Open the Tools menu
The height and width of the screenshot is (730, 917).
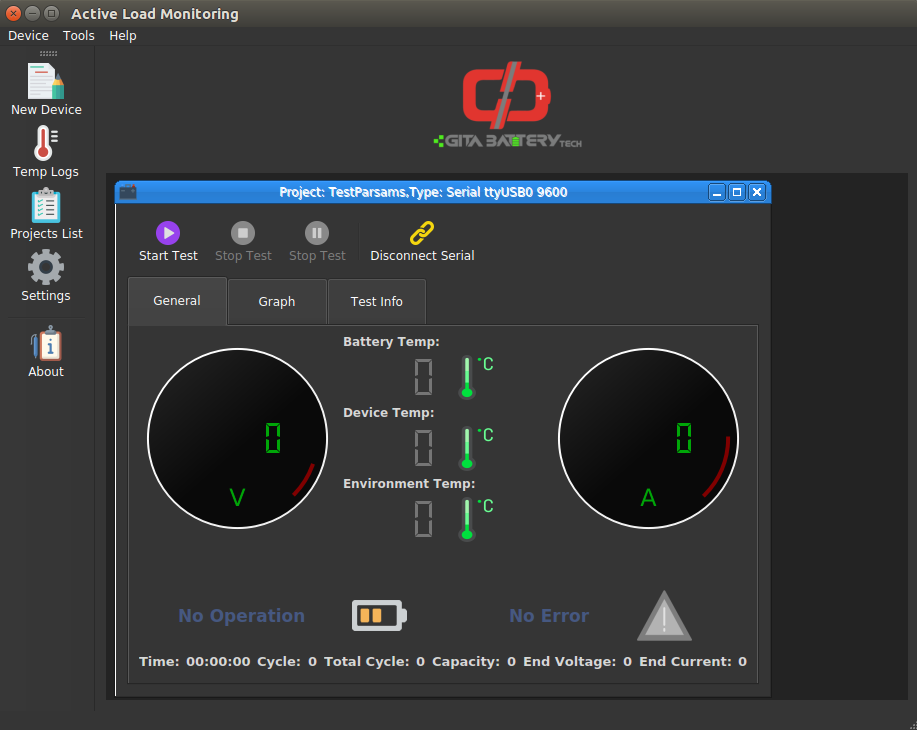point(79,36)
